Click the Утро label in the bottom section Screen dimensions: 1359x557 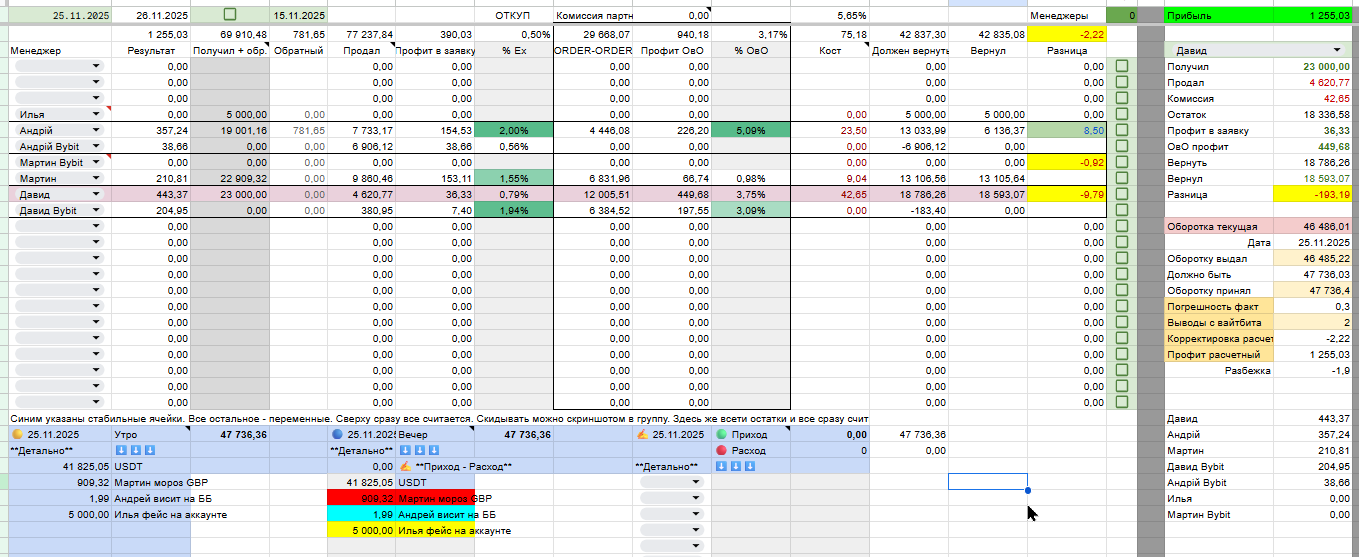(151, 435)
